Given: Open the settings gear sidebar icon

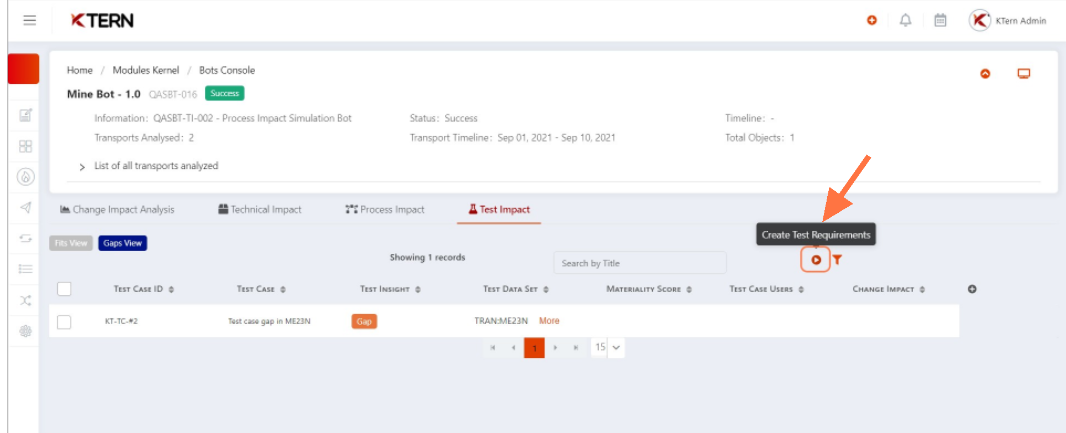Looking at the screenshot, I should 26,331.
